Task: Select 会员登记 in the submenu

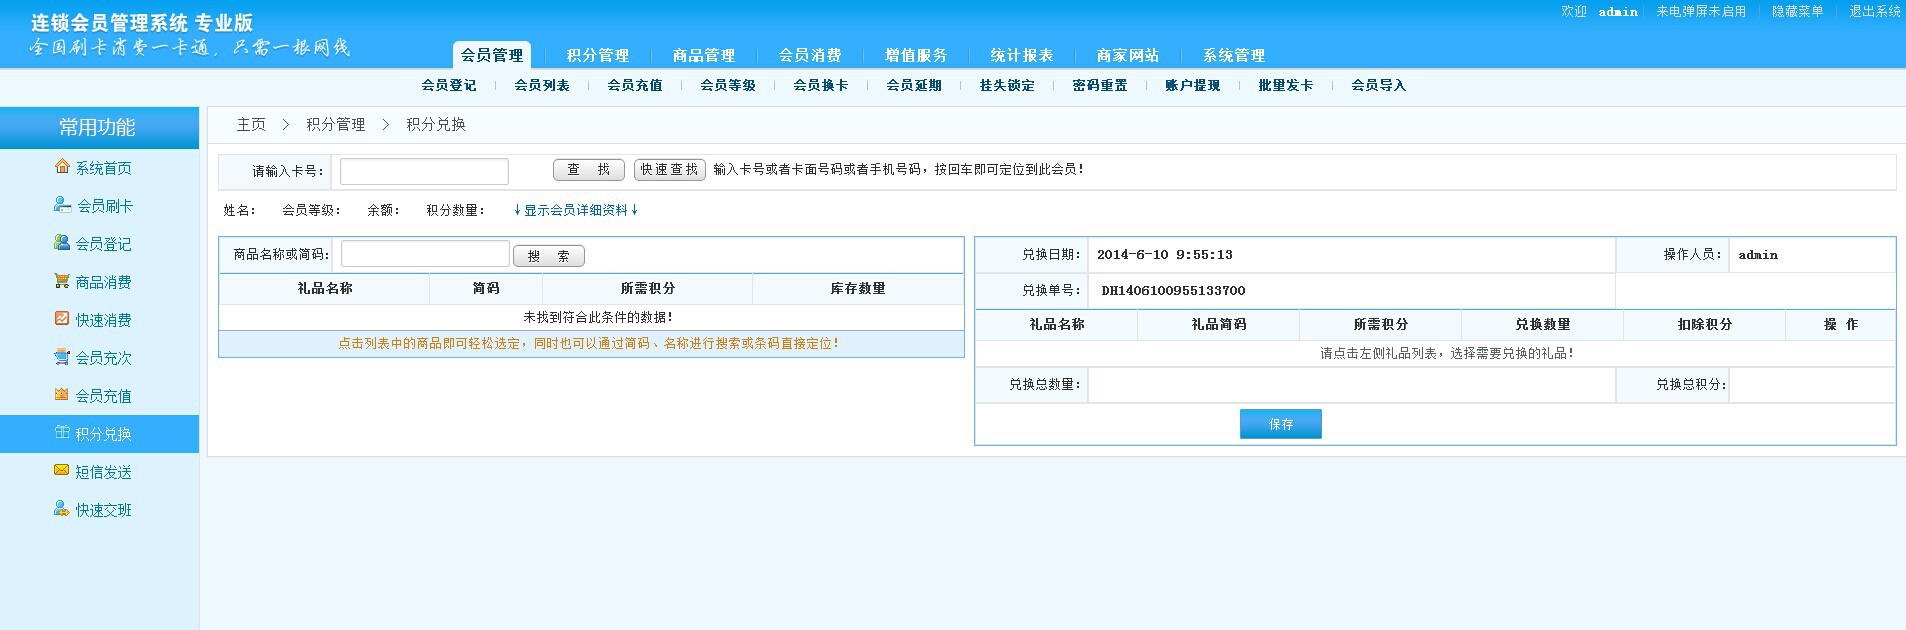Action: pos(449,85)
